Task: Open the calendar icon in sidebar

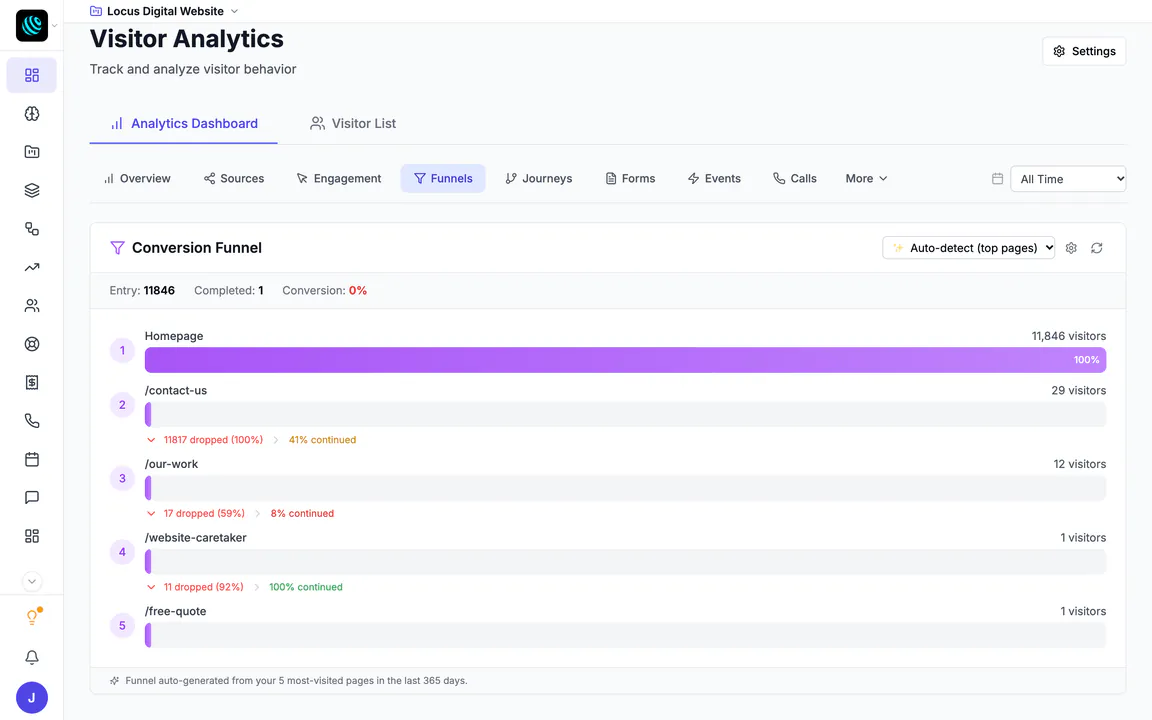Action: pyautogui.click(x=32, y=459)
